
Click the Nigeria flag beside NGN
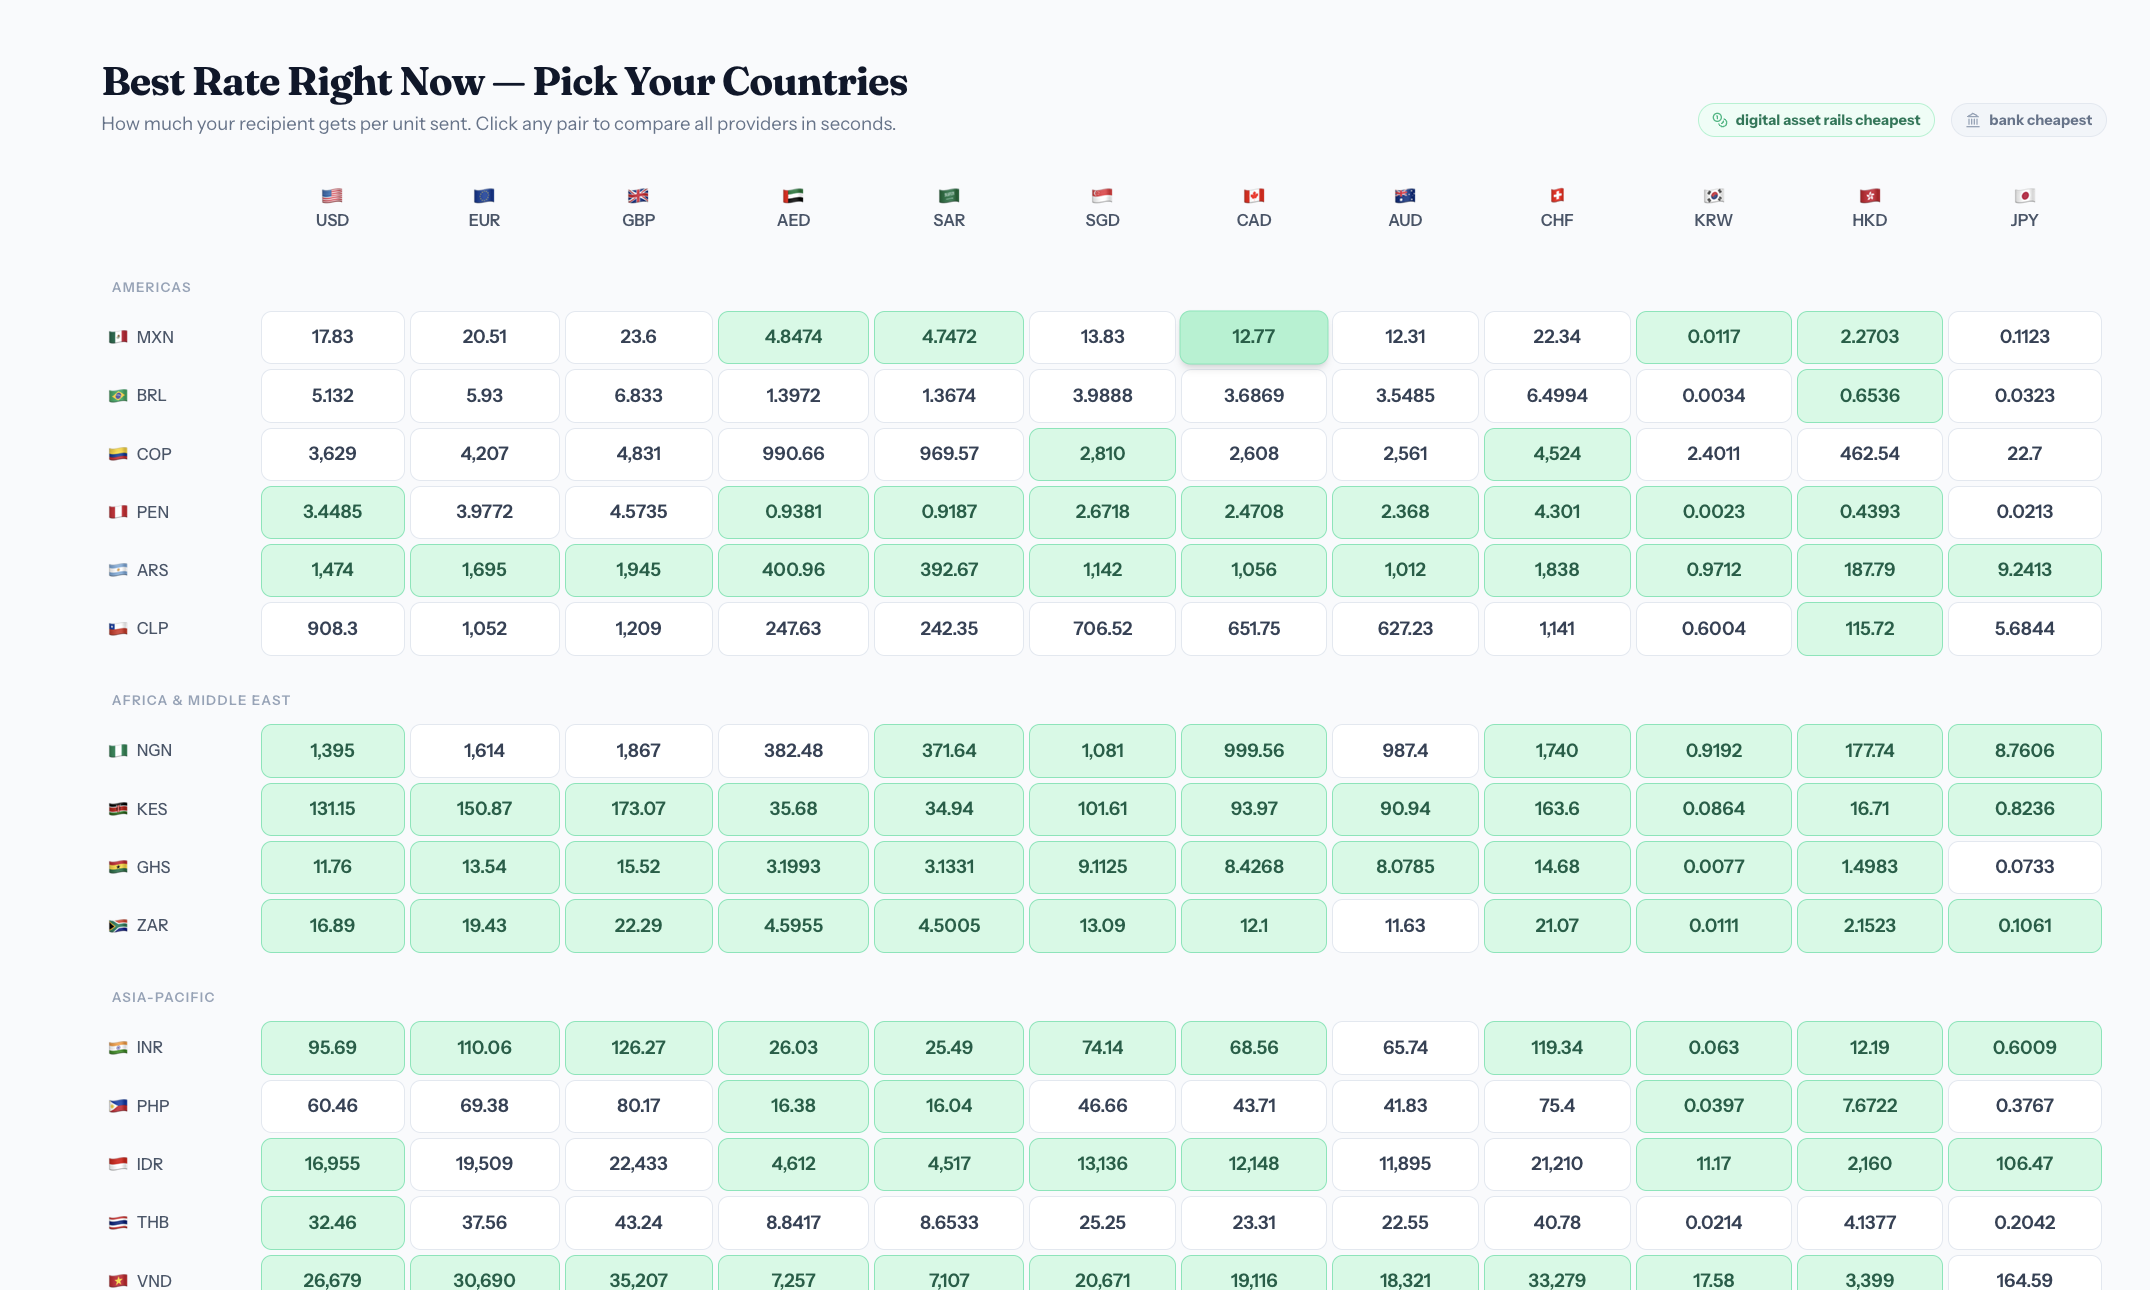click(118, 751)
